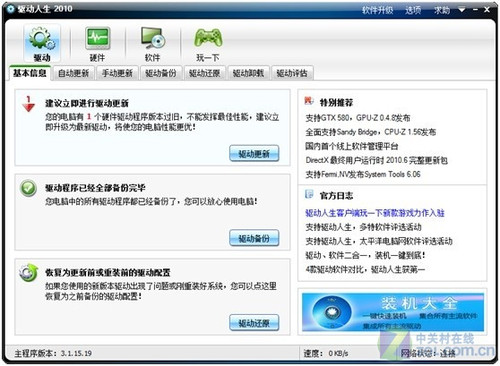Image resolution: width=500 pixels, height=366 pixels.
Task: Open 求助 in the title bar
Action: (442, 10)
